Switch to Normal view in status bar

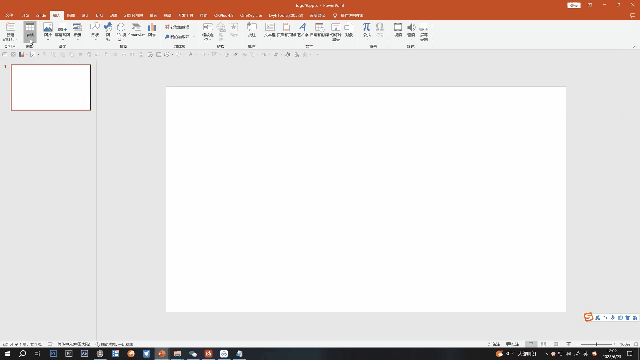531,344
